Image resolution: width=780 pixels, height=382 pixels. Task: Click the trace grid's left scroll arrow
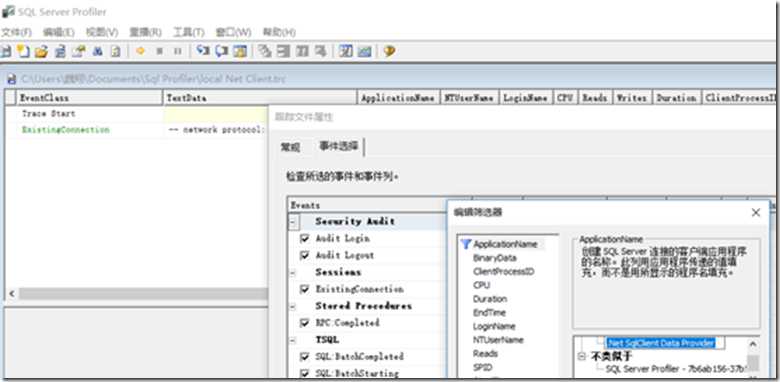[x=12, y=293]
